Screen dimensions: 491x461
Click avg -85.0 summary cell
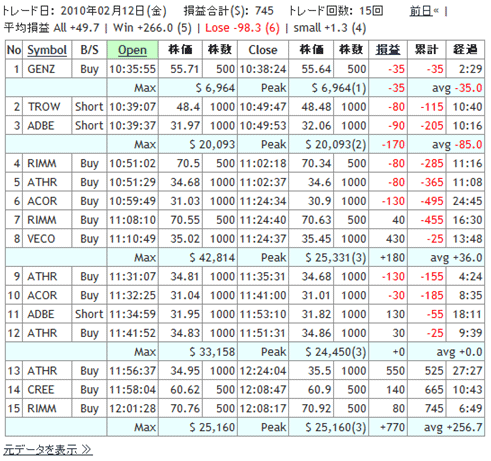457,144
